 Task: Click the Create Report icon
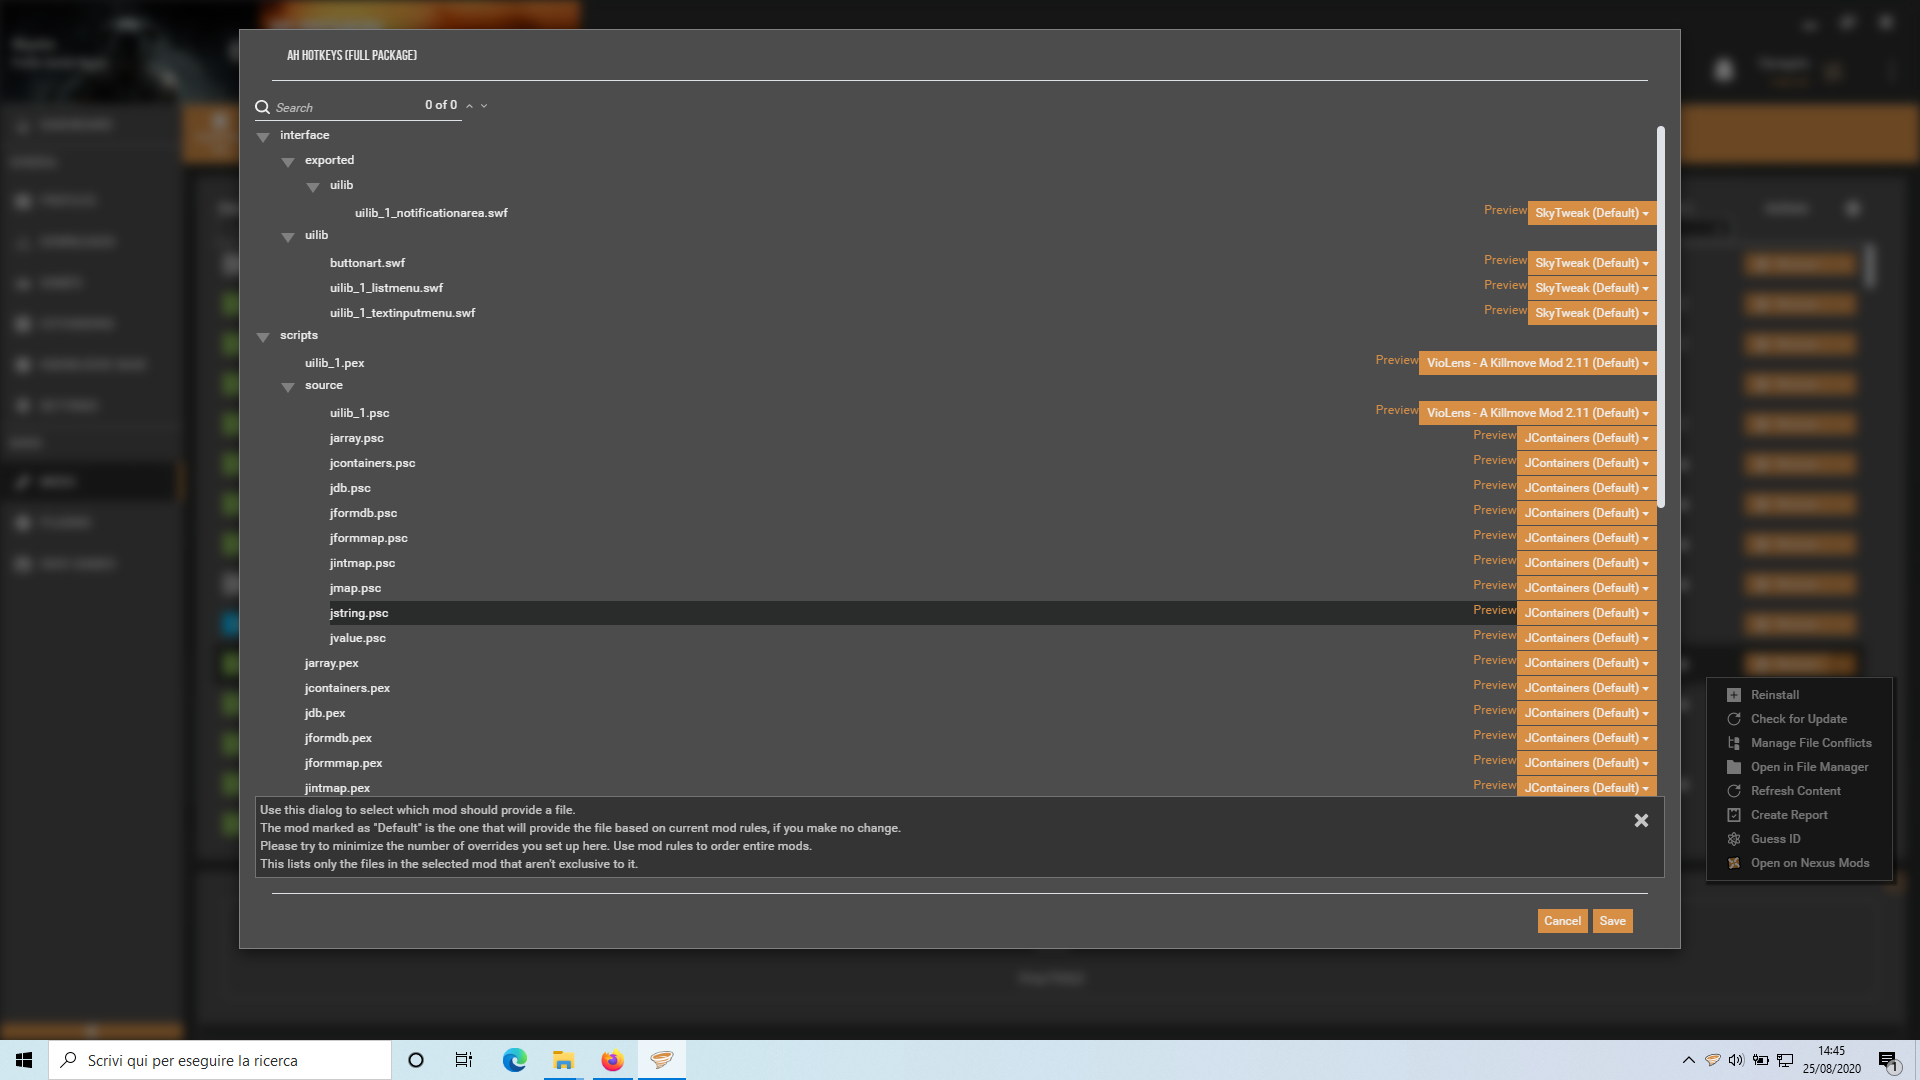(x=1734, y=815)
